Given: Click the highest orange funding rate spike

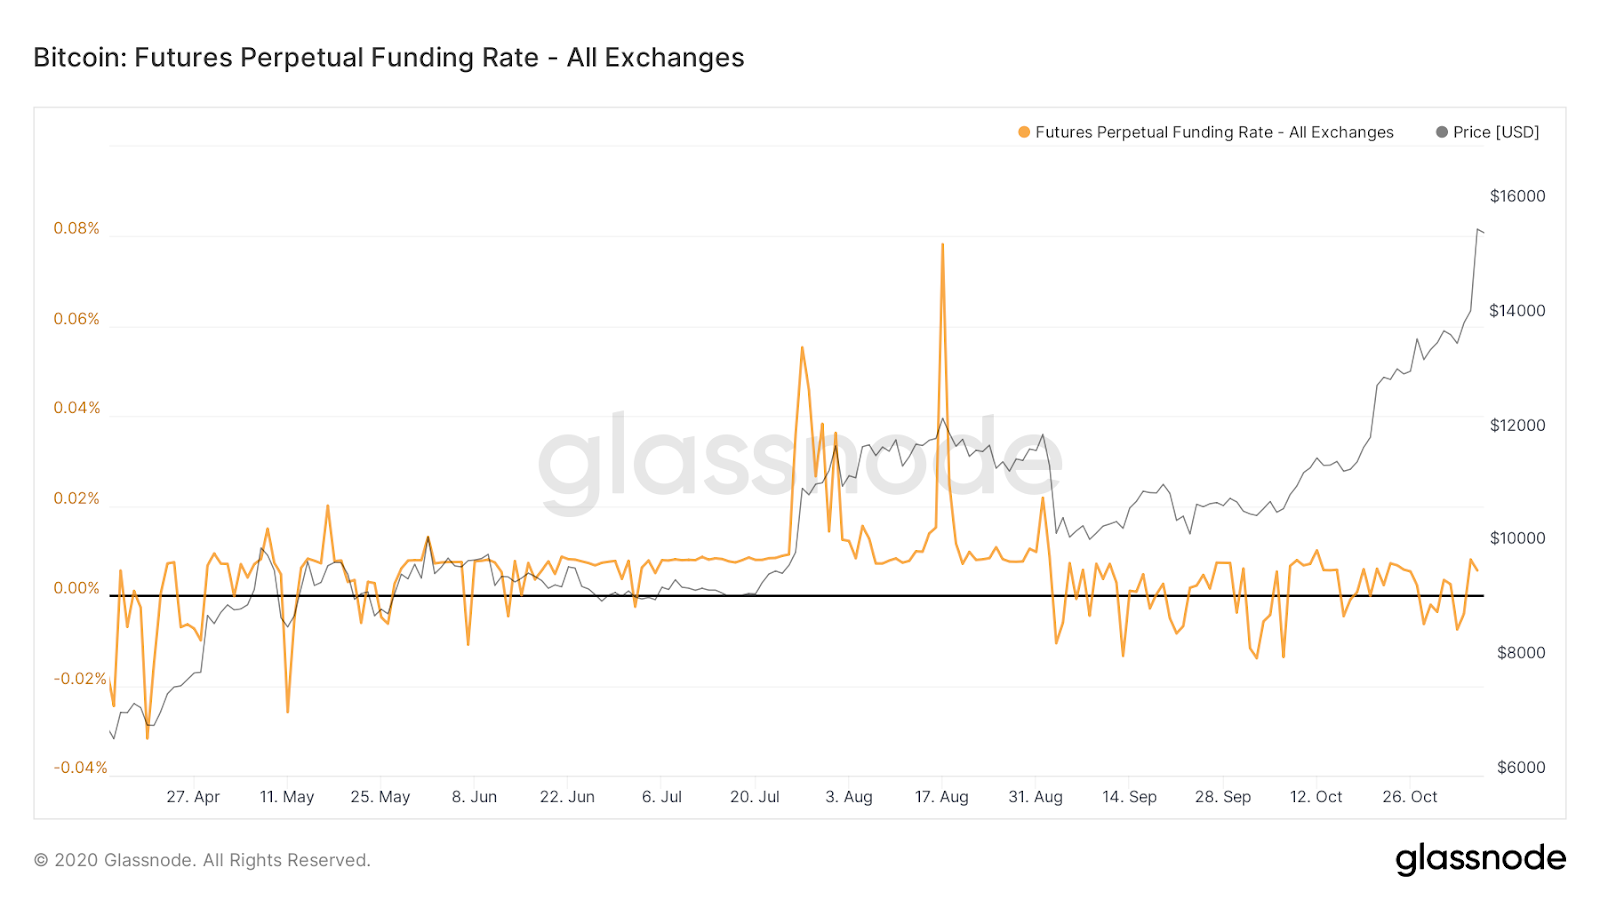Looking at the screenshot, I should pos(942,245).
